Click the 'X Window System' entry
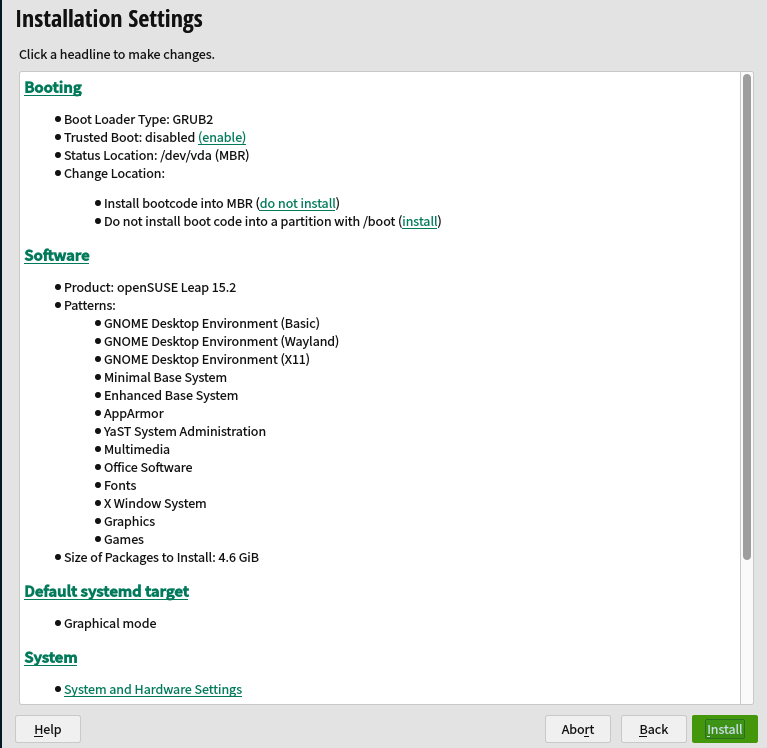Image resolution: width=767 pixels, height=748 pixels. point(155,504)
